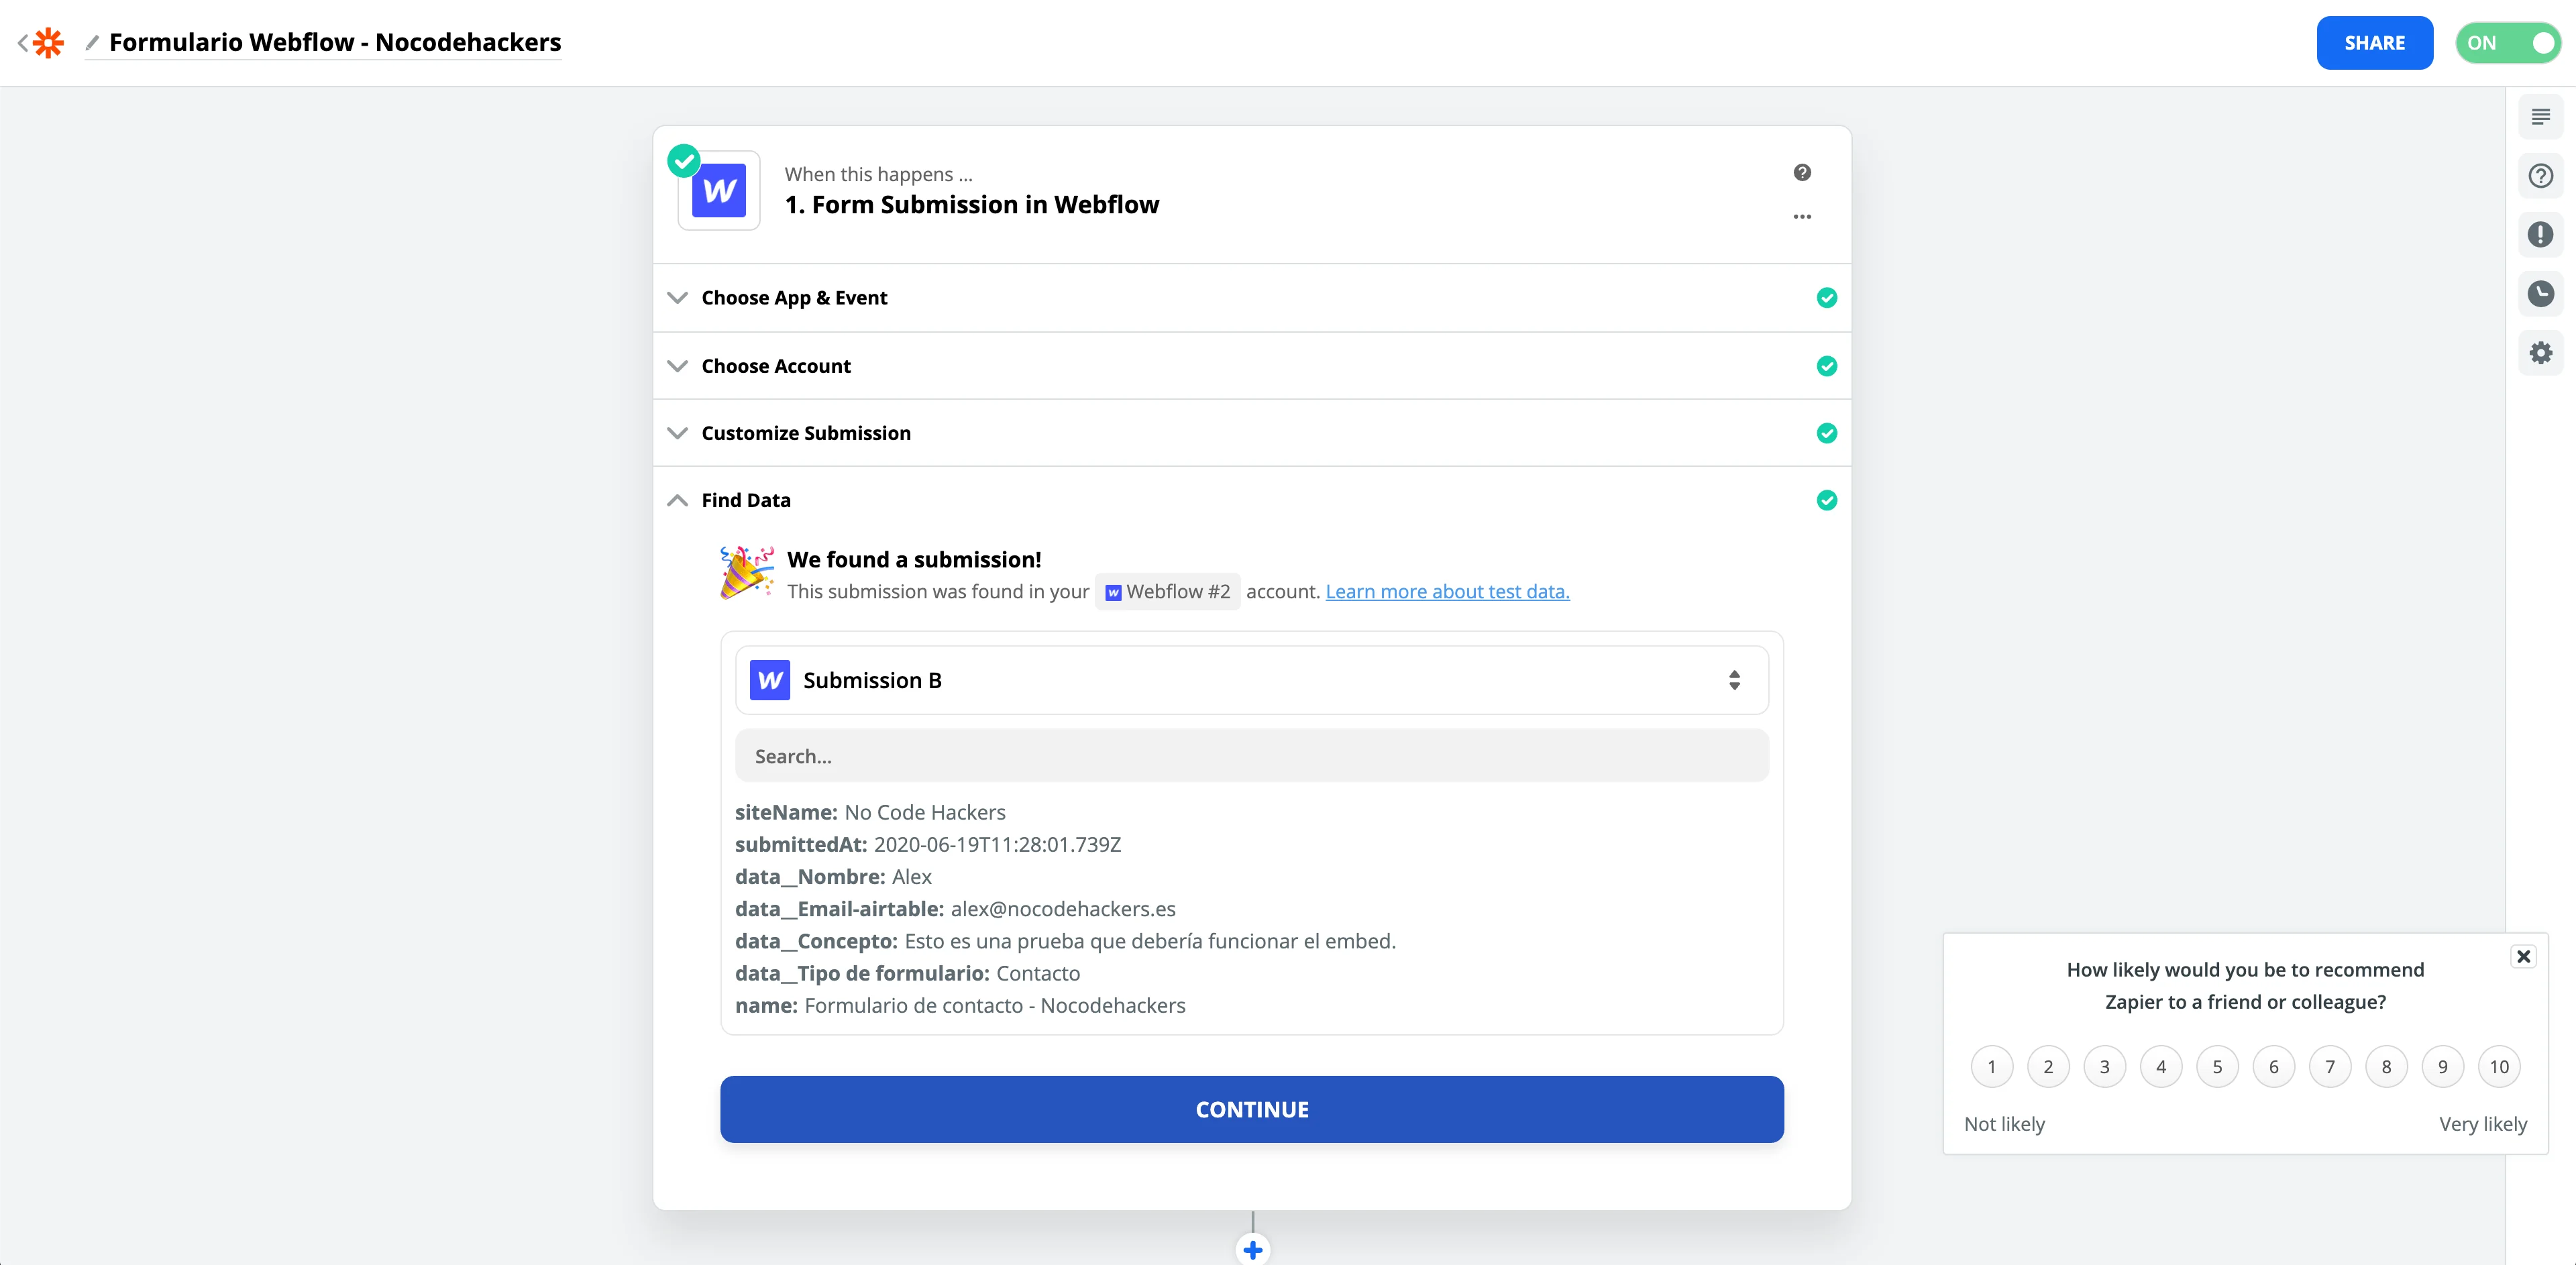
Task: Click the submission data Search field
Action: (x=1251, y=756)
